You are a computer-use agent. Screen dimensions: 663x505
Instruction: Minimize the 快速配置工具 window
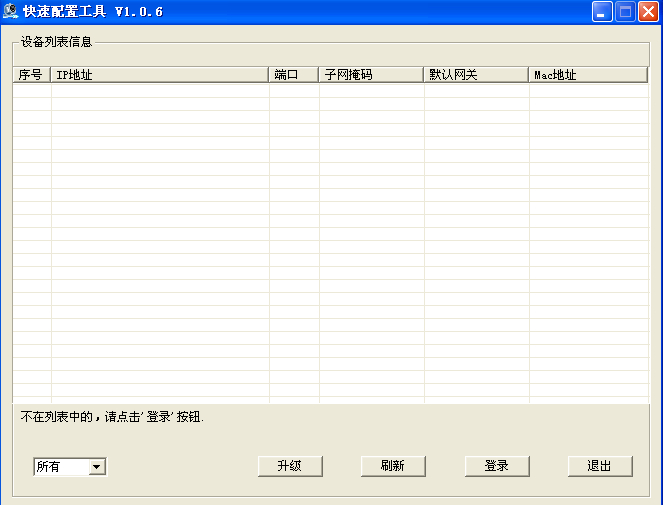tap(602, 11)
